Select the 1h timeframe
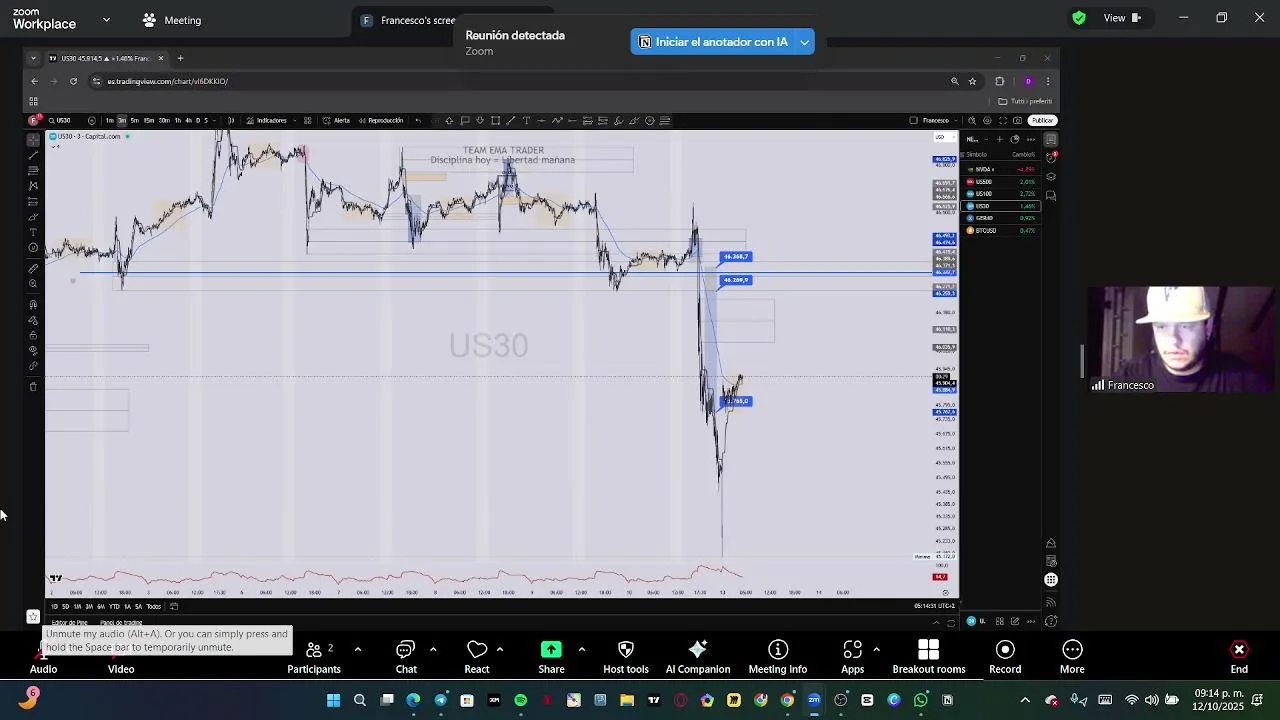 coord(177,120)
